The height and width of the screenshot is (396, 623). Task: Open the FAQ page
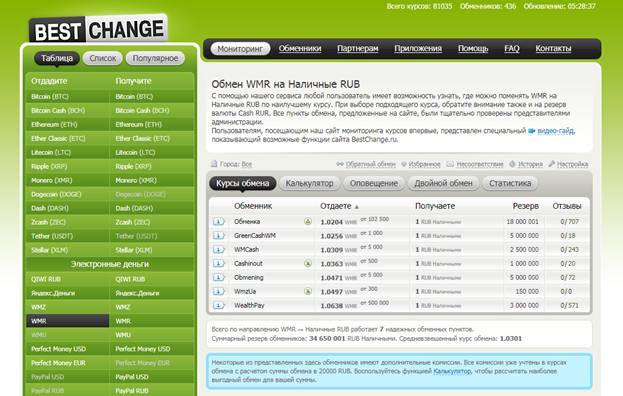pyautogui.click(x=512, y=48)
